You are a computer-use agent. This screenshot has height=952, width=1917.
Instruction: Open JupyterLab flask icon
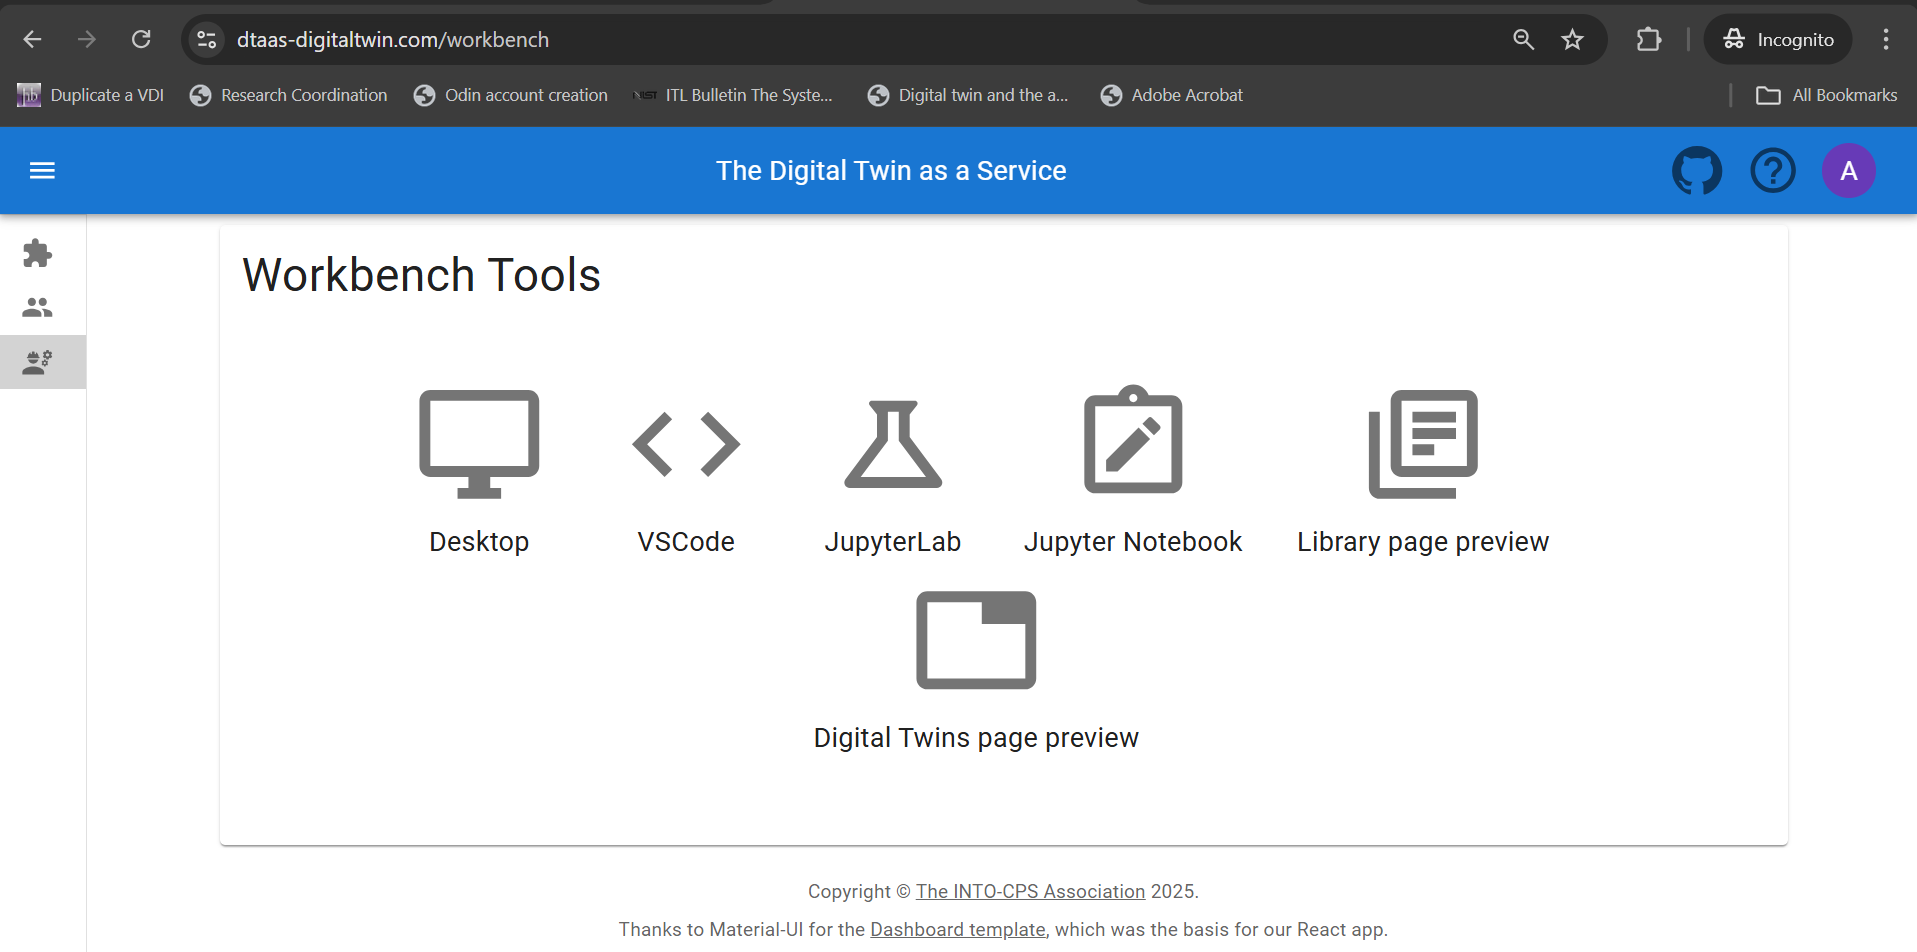893,444
